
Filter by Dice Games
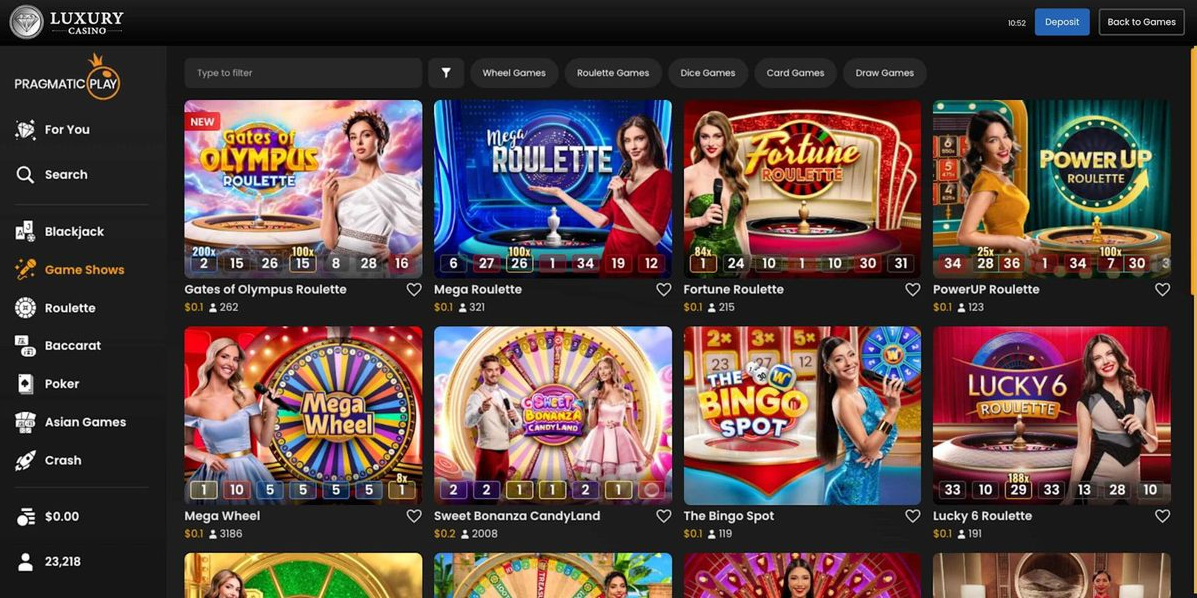click(708, 73)
